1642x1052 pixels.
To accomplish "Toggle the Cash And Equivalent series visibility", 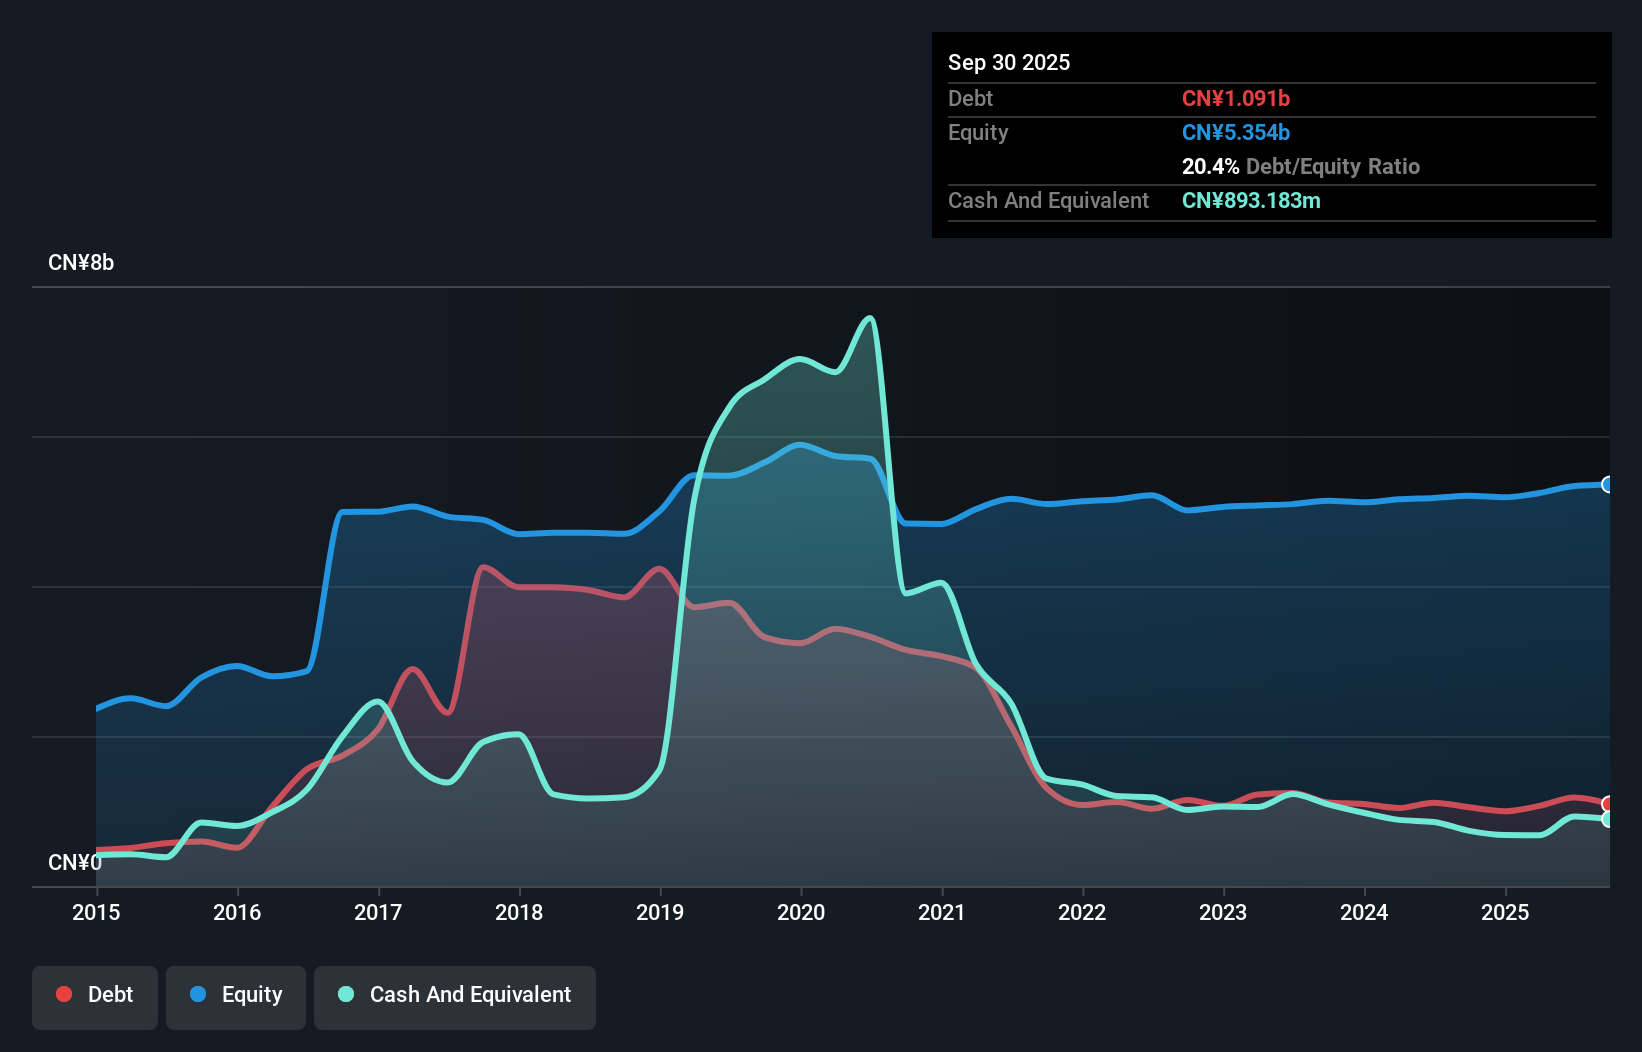I will click(x=454, y=994).
